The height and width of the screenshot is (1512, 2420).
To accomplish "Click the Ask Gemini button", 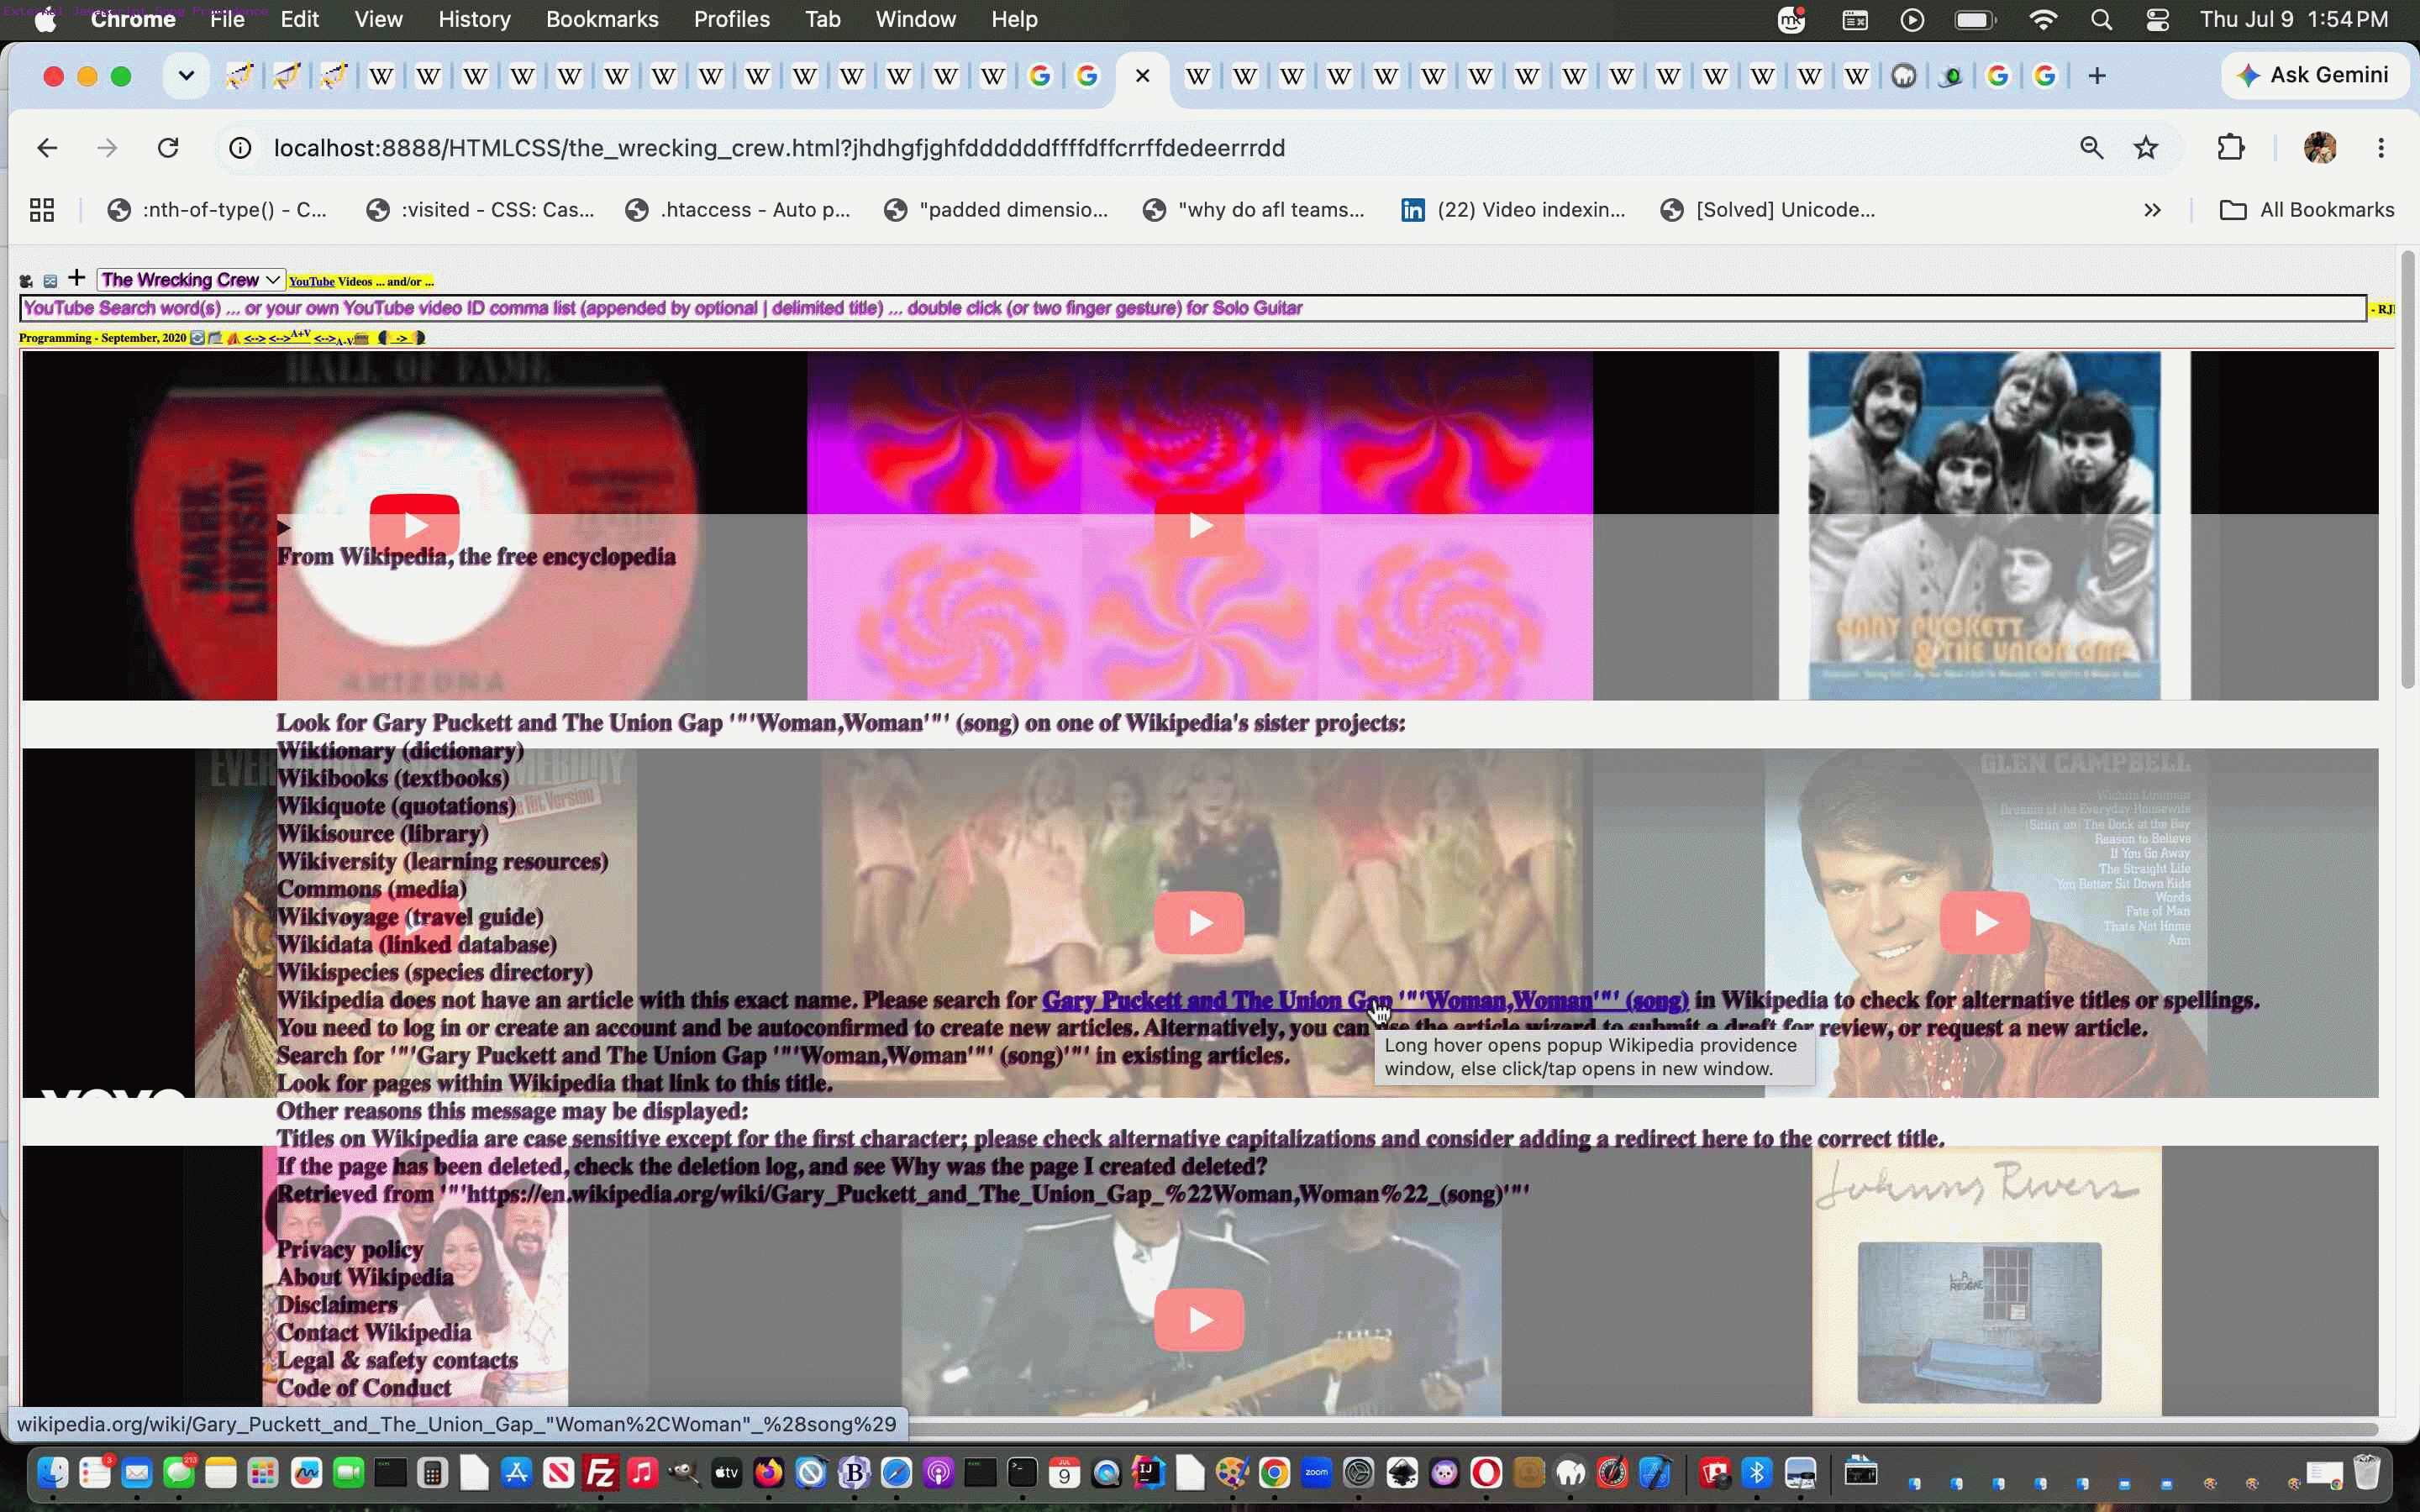I will pyautogui.click(x=2314, y=76).
